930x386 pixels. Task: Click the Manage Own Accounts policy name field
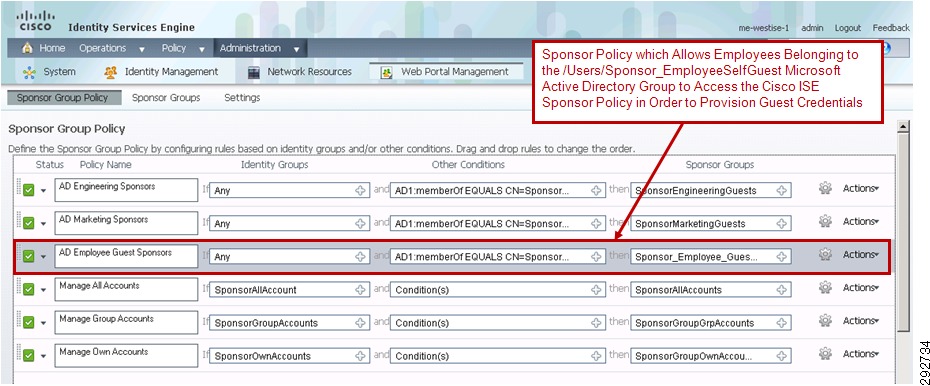click(126, 356)
